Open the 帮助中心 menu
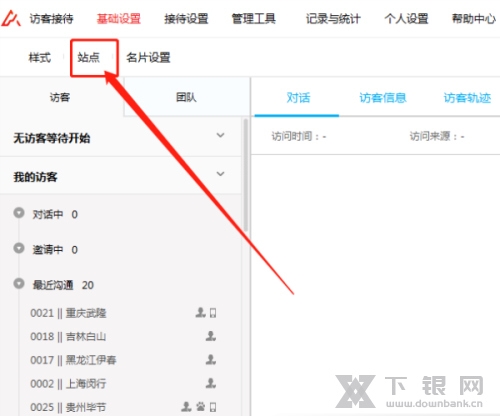Viewport: 500px width, 416px height. [x=474, y=19]
